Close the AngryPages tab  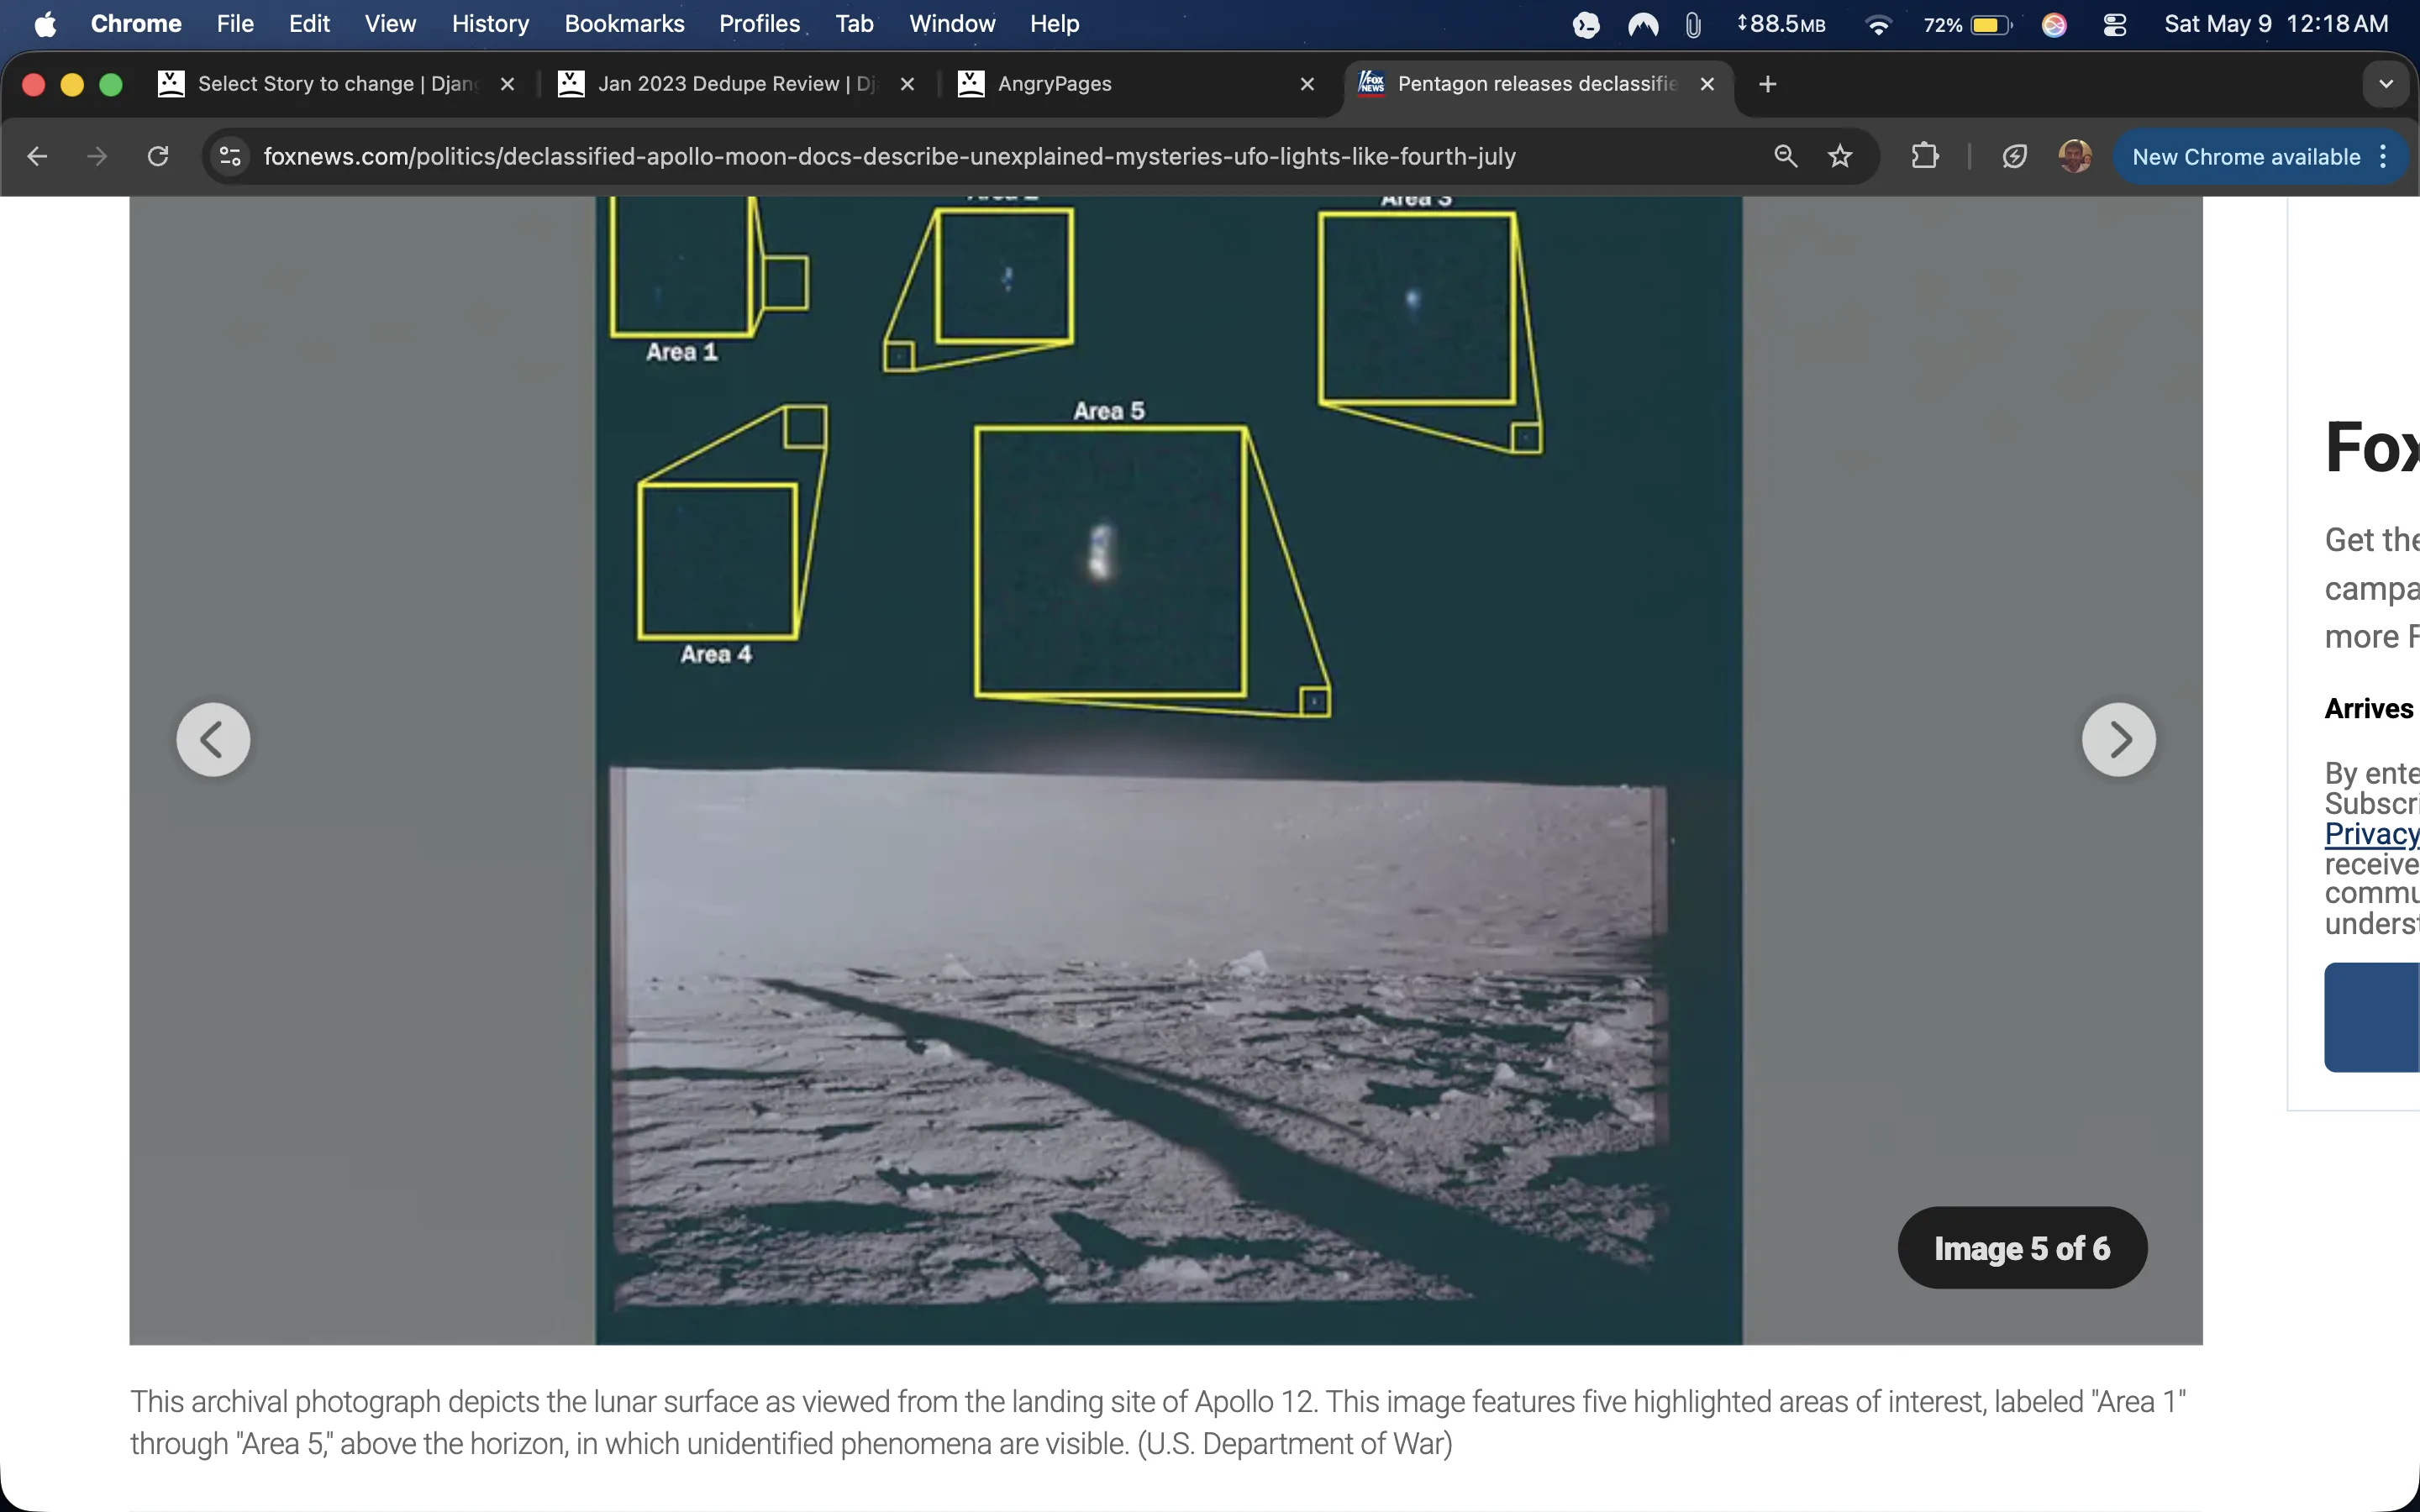coord(1307,84)
